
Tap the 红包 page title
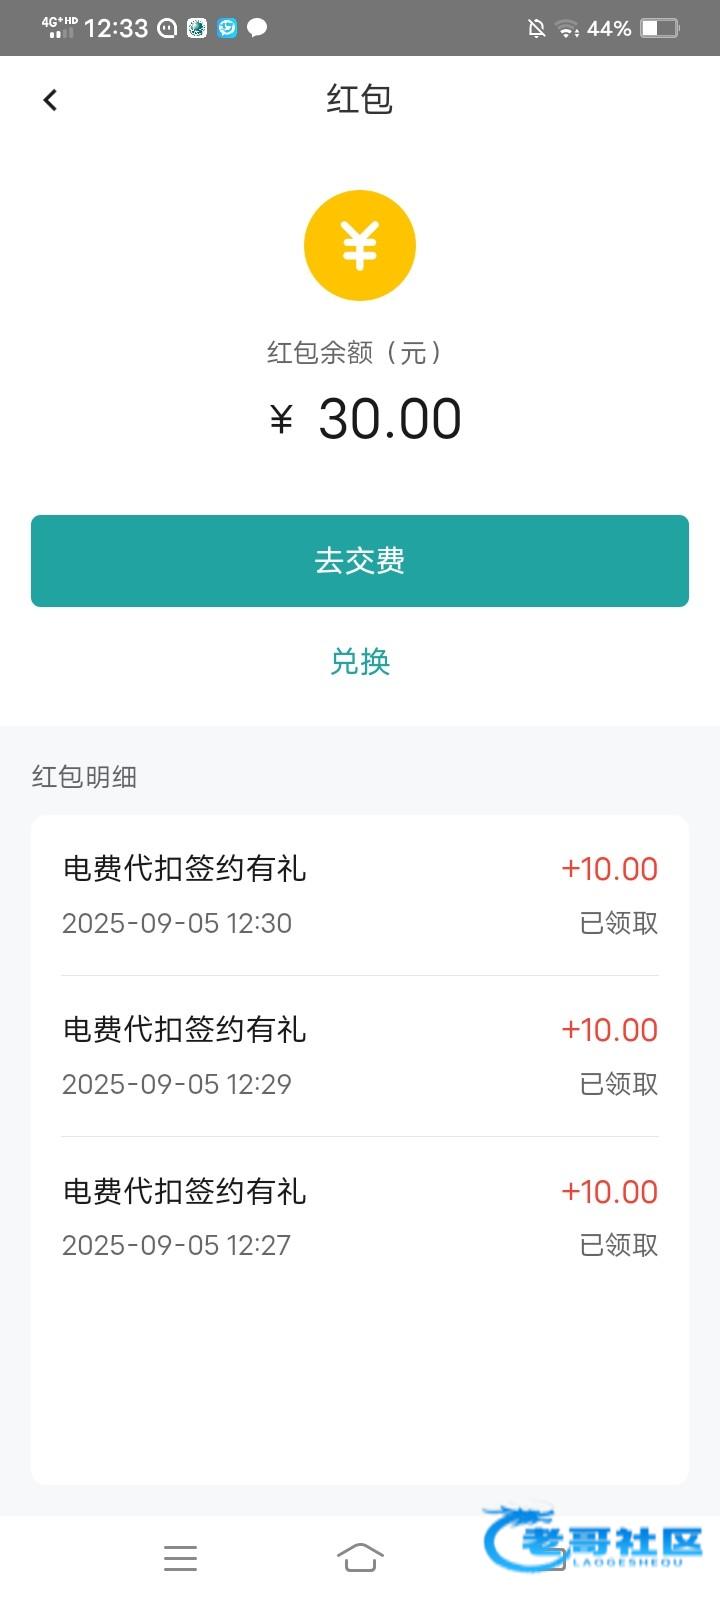pos(360,100)
